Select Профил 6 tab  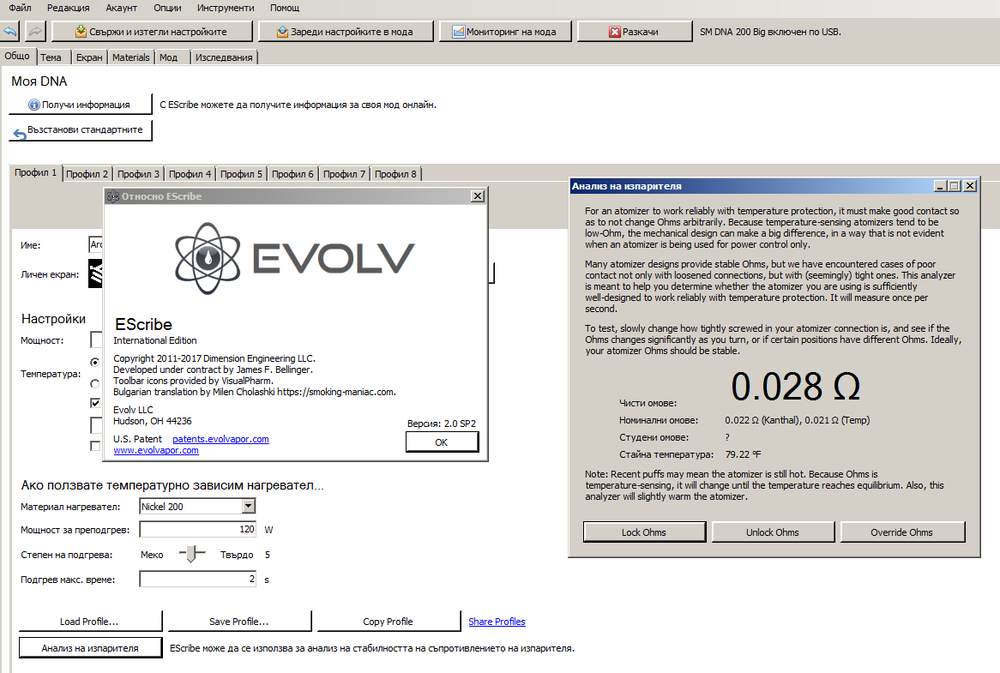pos(293,174)
